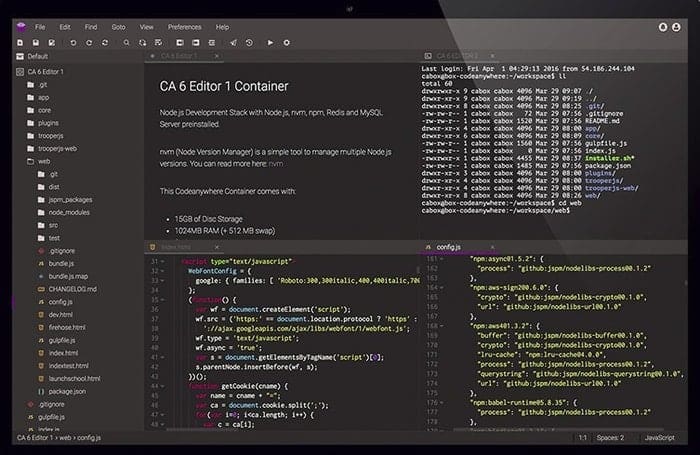Image resolution: width=700 pixels, height=455 pixels.
Task: Open the Help menu
Action: (222, 27)
